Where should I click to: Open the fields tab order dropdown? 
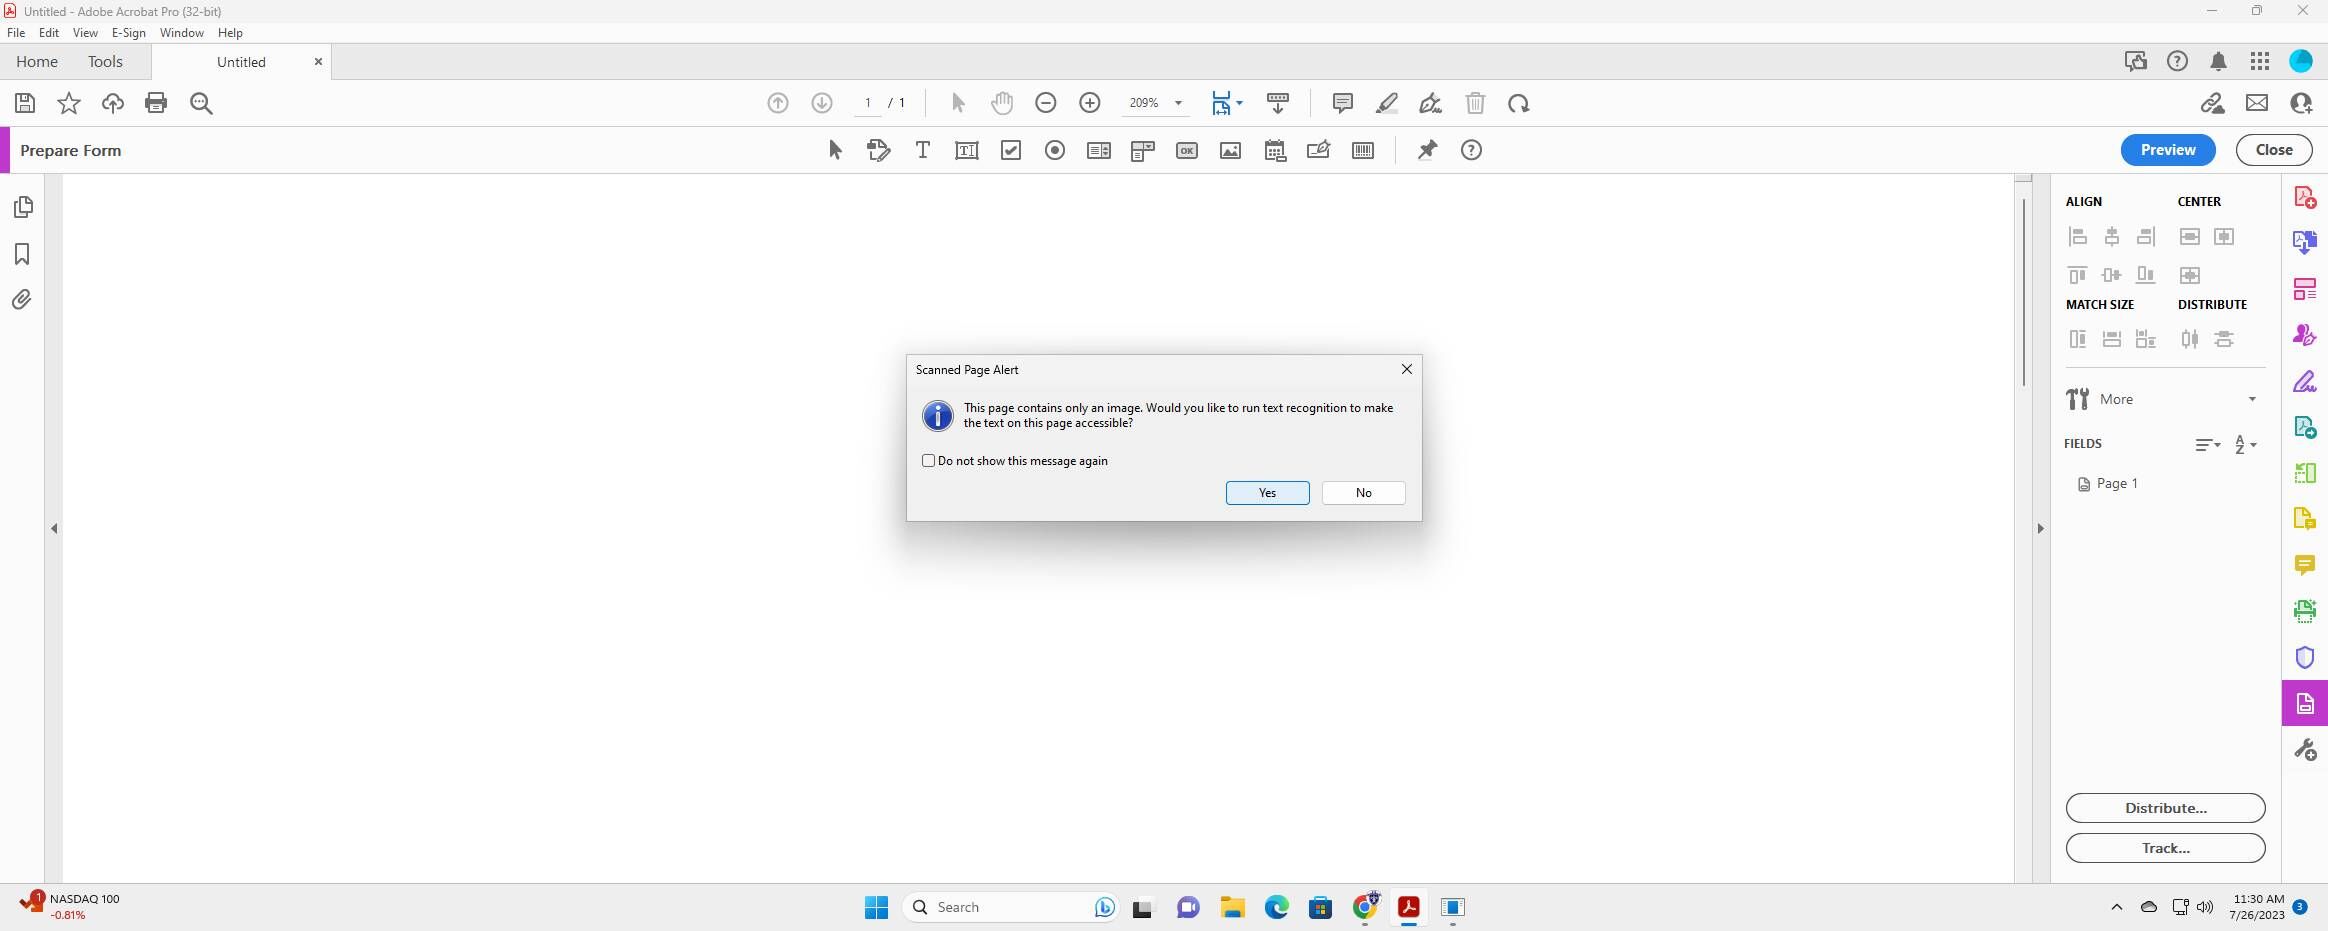tap(2207, 445)
